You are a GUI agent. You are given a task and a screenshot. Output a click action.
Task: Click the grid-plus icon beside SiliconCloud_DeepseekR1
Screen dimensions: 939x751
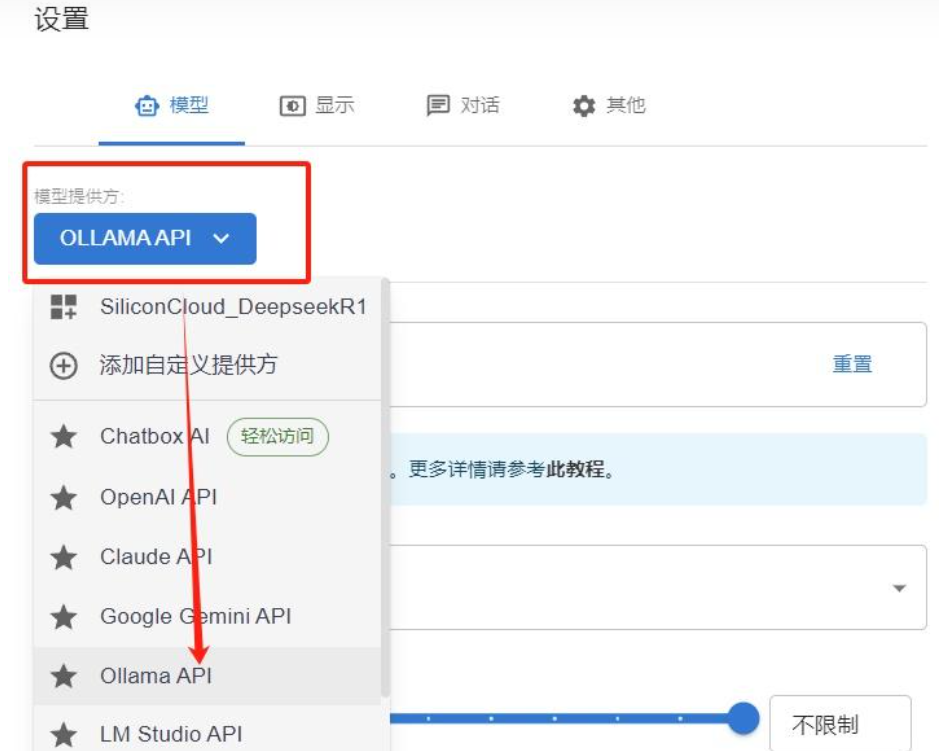coord(63,307)
